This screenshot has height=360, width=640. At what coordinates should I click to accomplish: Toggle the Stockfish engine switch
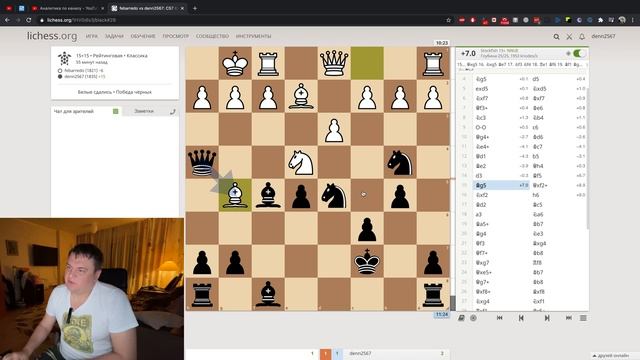[x=579, y=53]
